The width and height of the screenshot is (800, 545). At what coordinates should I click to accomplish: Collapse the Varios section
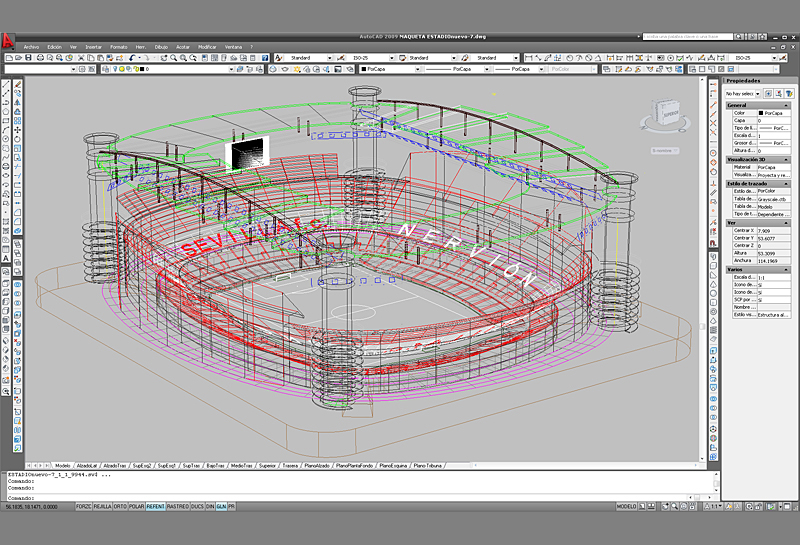(x=786, y=269)
